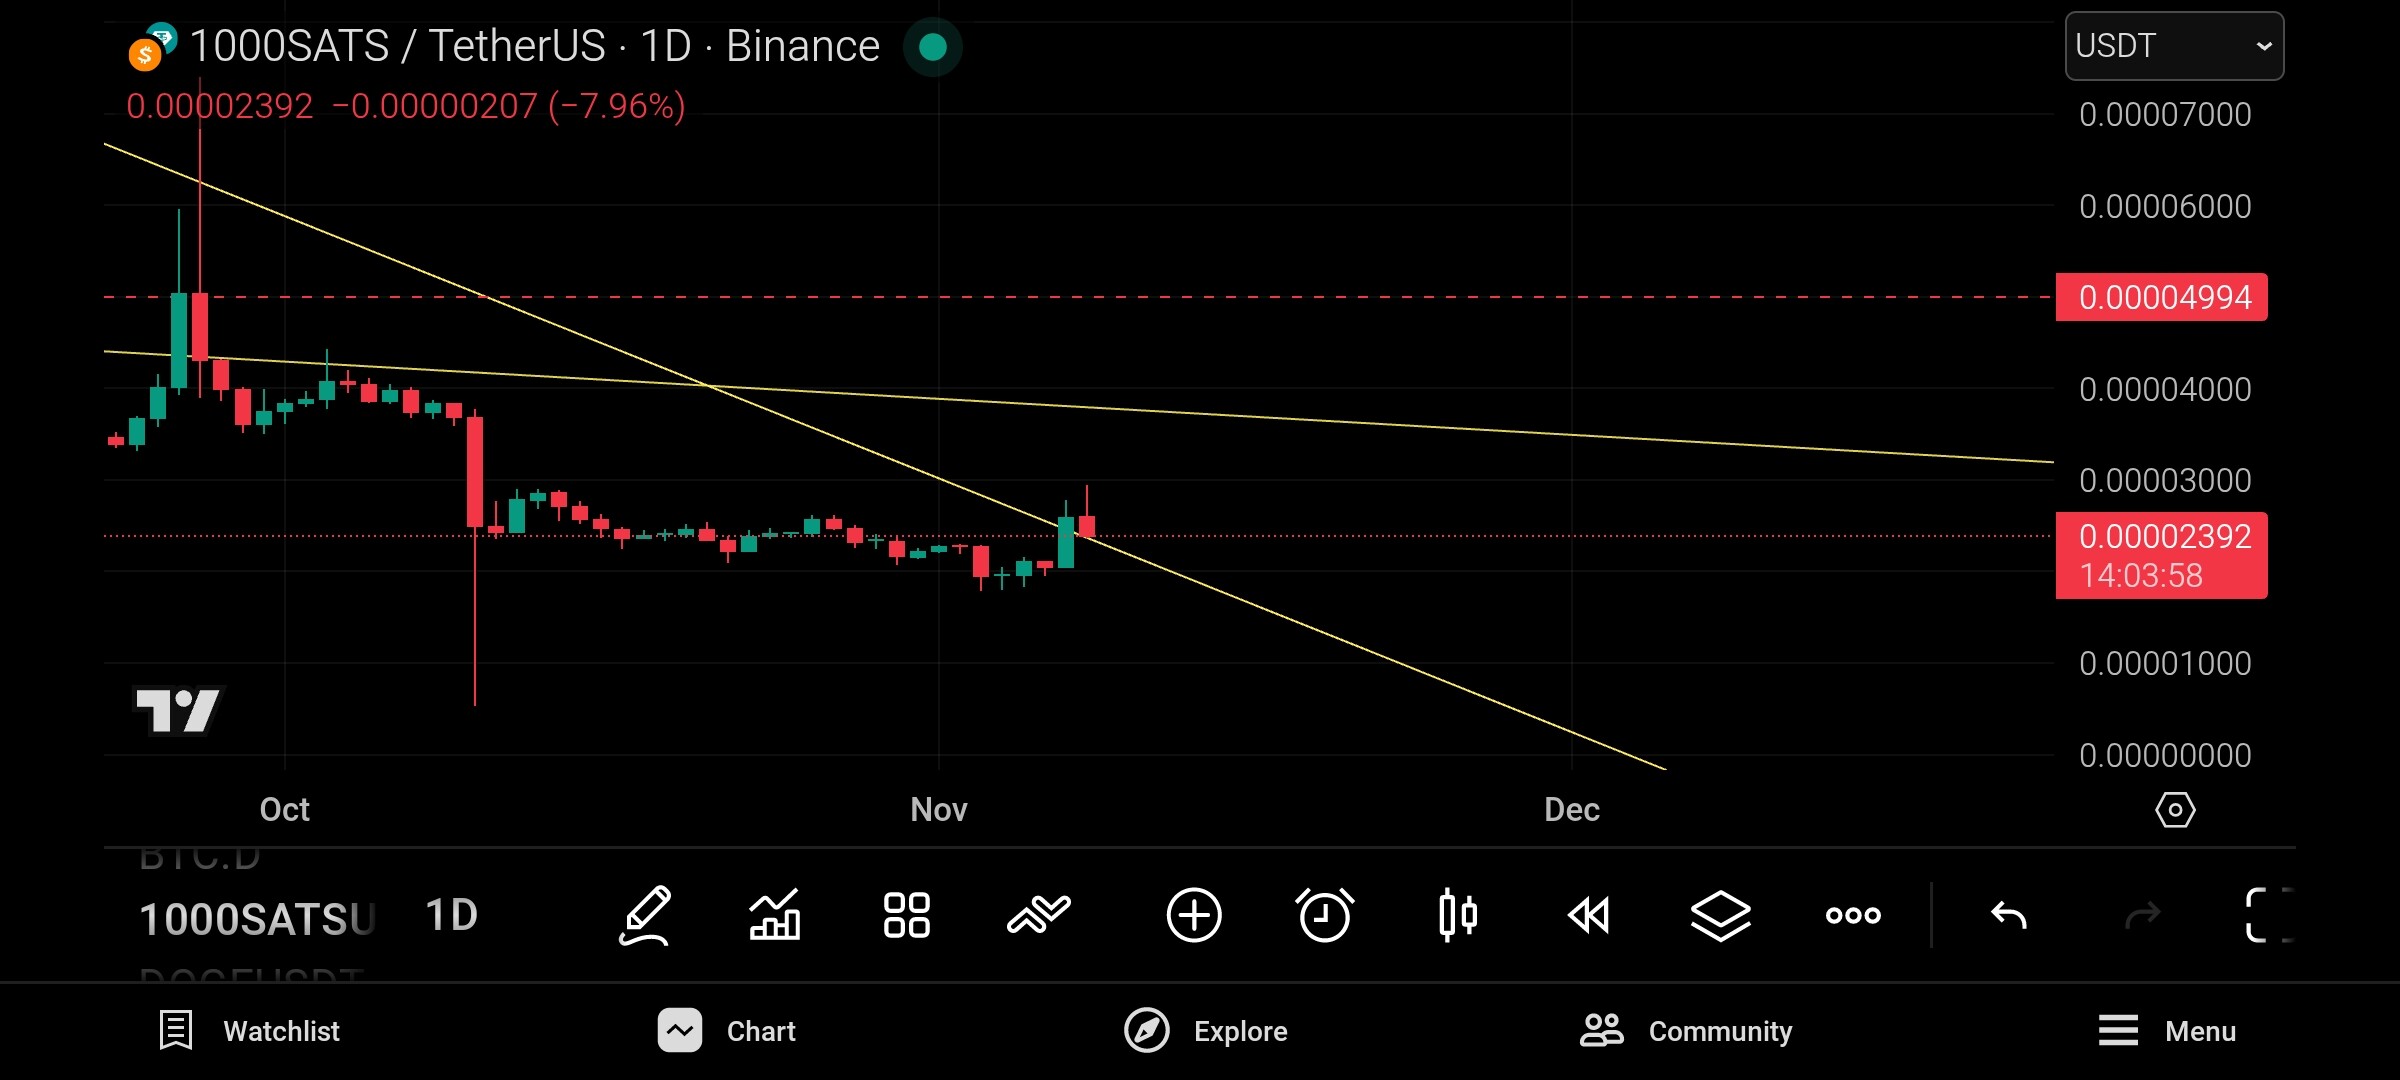Tap the compare symbols zigzag icon
This screenshot has height=1080, width=2400.
click(1039, 914)
